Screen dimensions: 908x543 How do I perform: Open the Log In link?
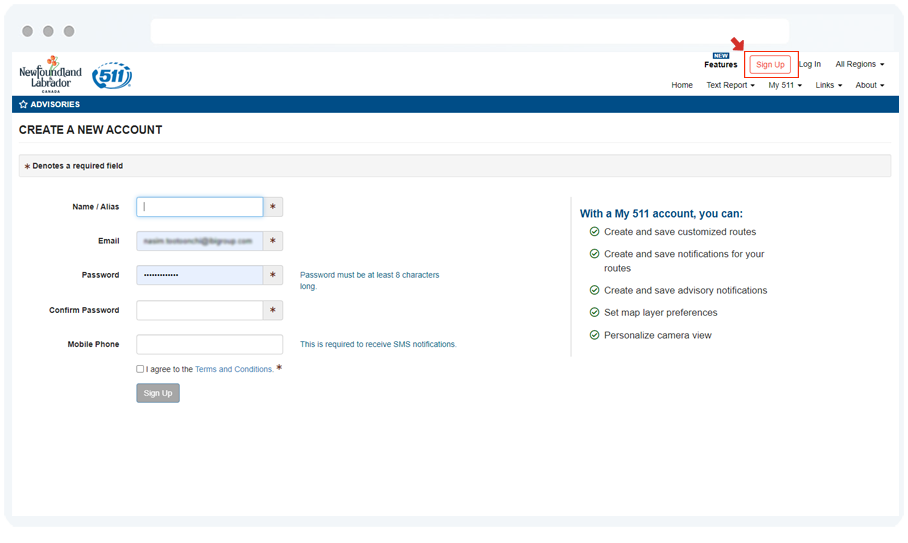pyautogui.click(x=810, y=64)
